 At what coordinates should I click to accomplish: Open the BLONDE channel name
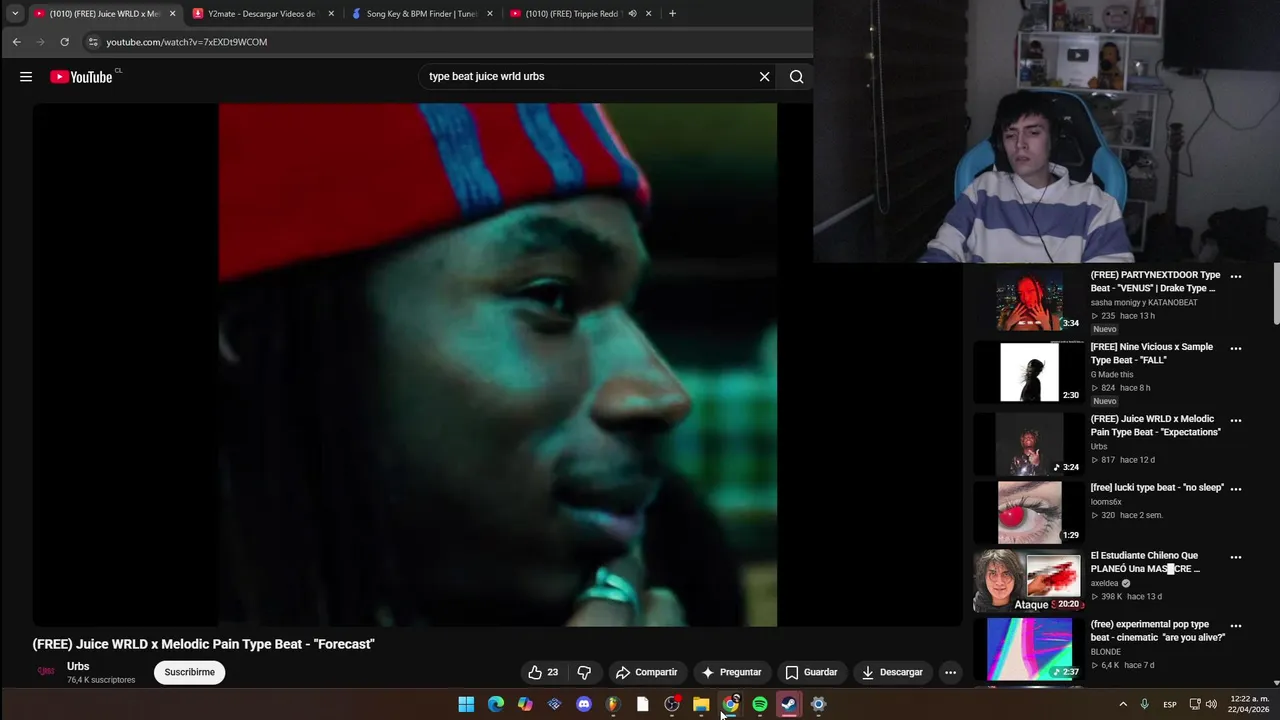(1107, 652)
